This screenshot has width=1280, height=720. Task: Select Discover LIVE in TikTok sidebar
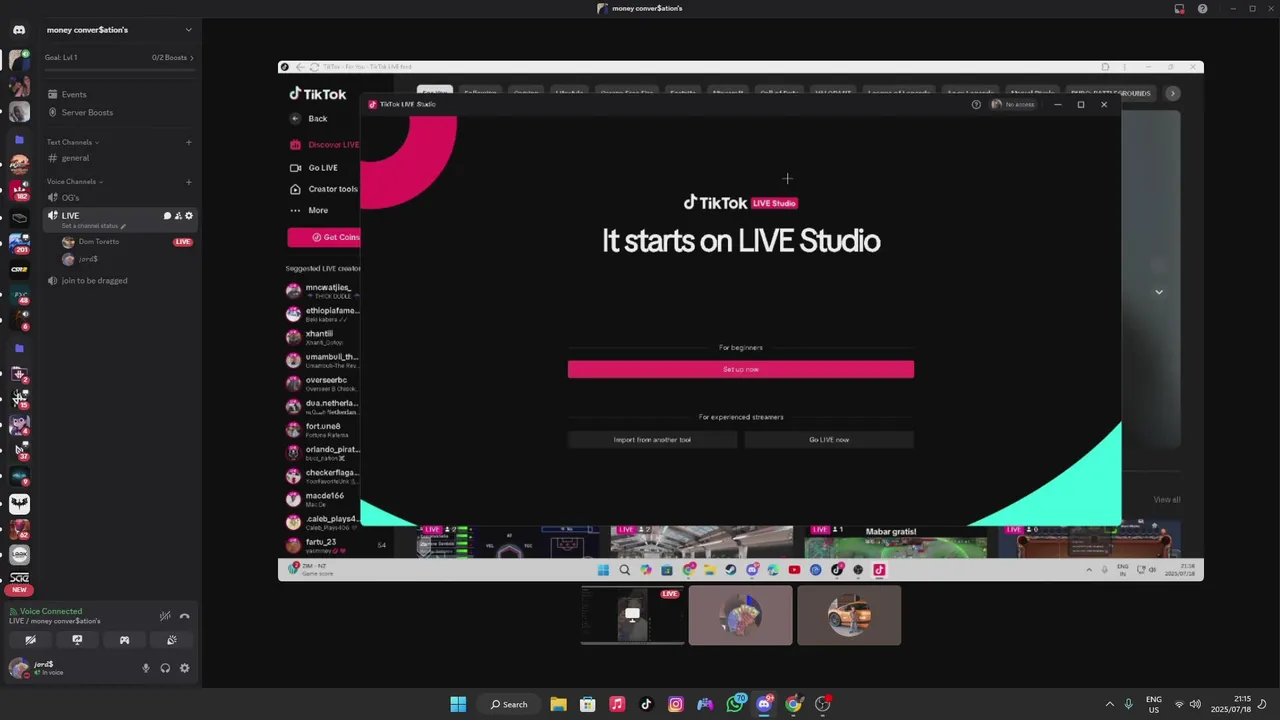coord(324,145)
